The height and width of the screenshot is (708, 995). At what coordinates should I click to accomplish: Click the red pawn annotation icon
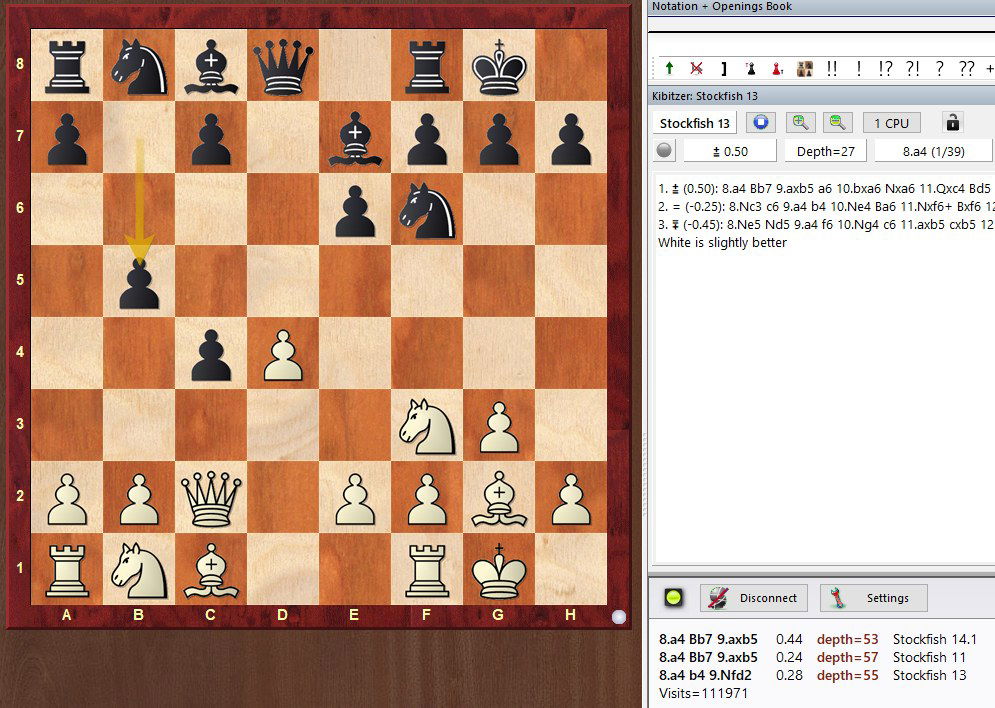pyautogui.click(x=776, y=69)
